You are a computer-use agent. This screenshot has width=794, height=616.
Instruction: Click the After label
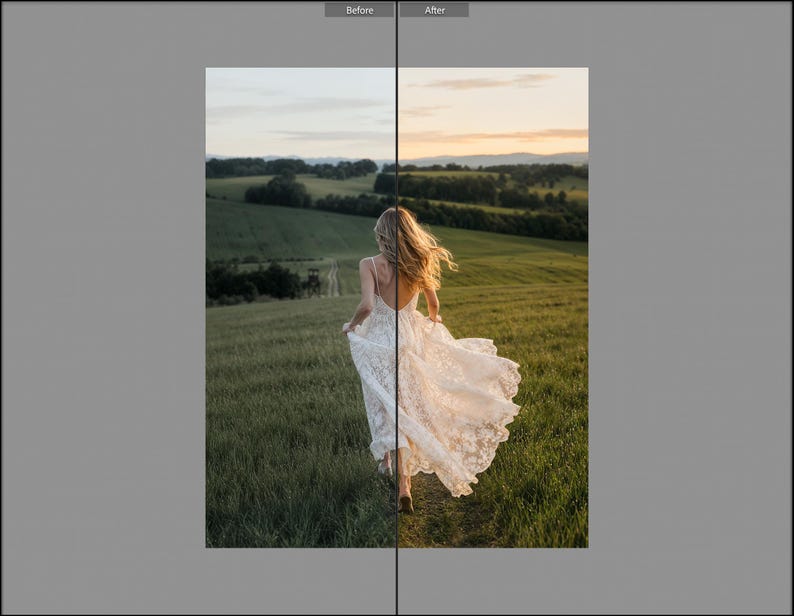pos(434,10)
